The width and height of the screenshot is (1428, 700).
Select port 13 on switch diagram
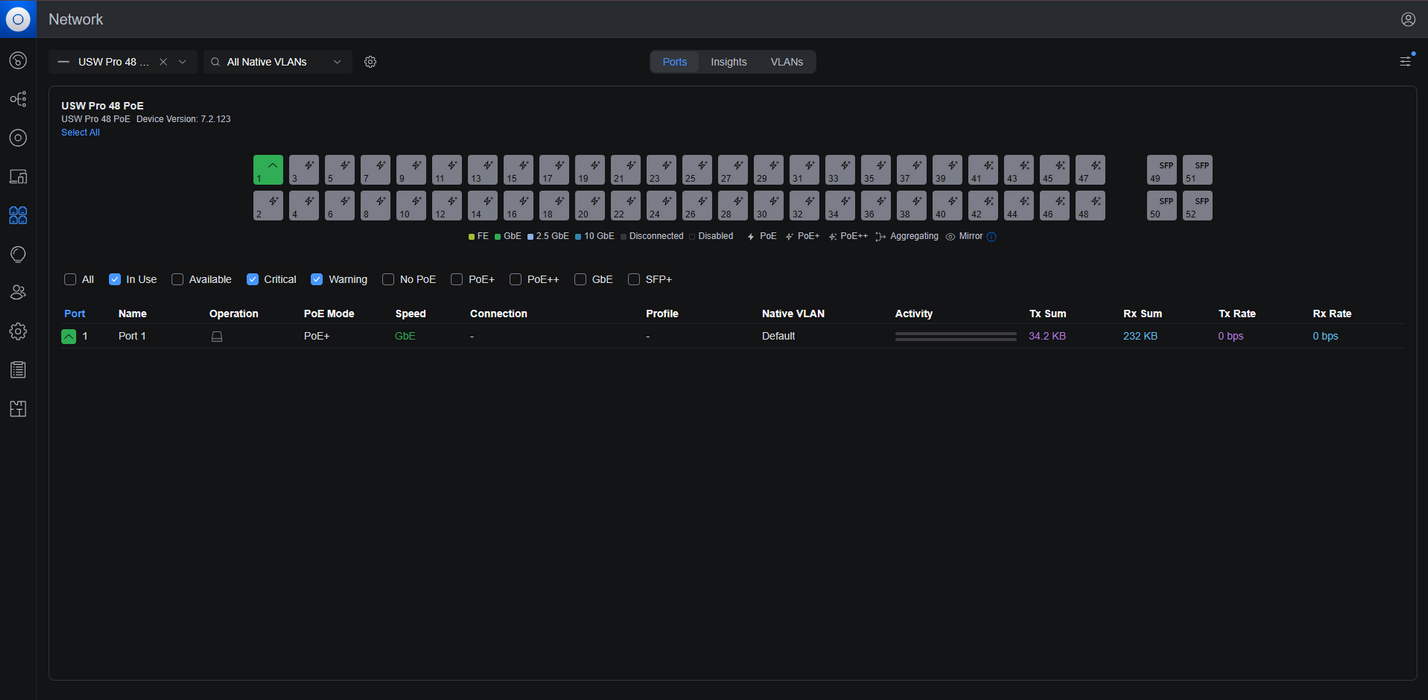point(482,170)
